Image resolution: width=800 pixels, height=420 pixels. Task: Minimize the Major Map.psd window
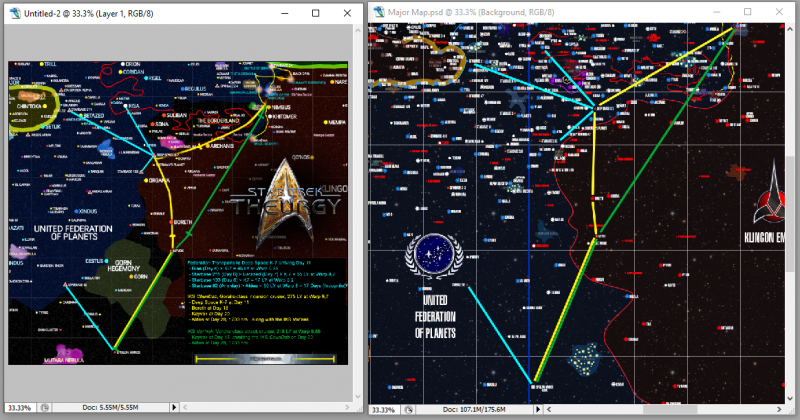(x=716, y=12)
